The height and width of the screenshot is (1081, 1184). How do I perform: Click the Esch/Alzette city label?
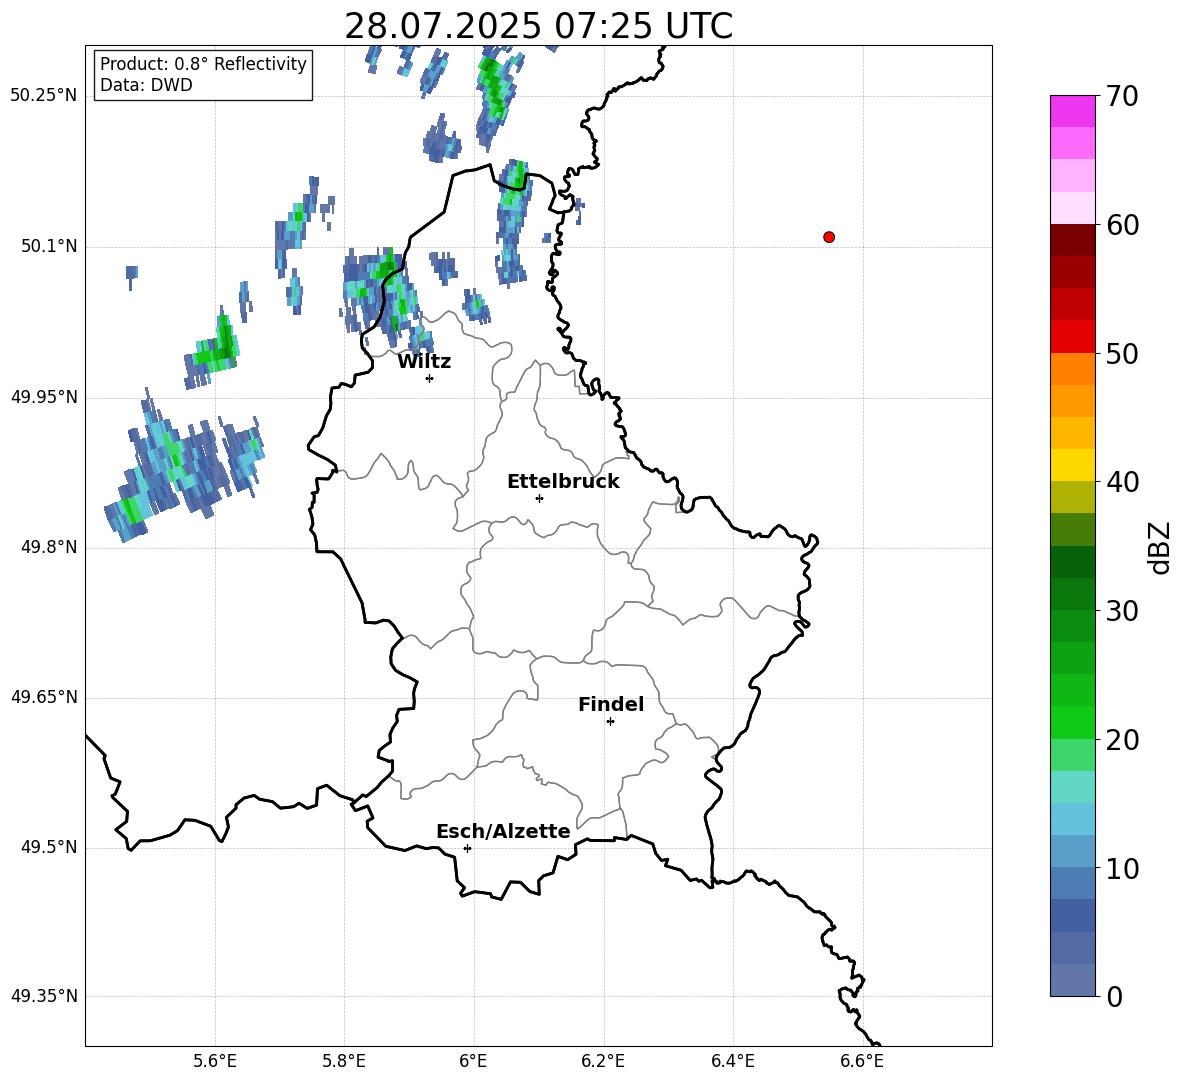(504, 831)
